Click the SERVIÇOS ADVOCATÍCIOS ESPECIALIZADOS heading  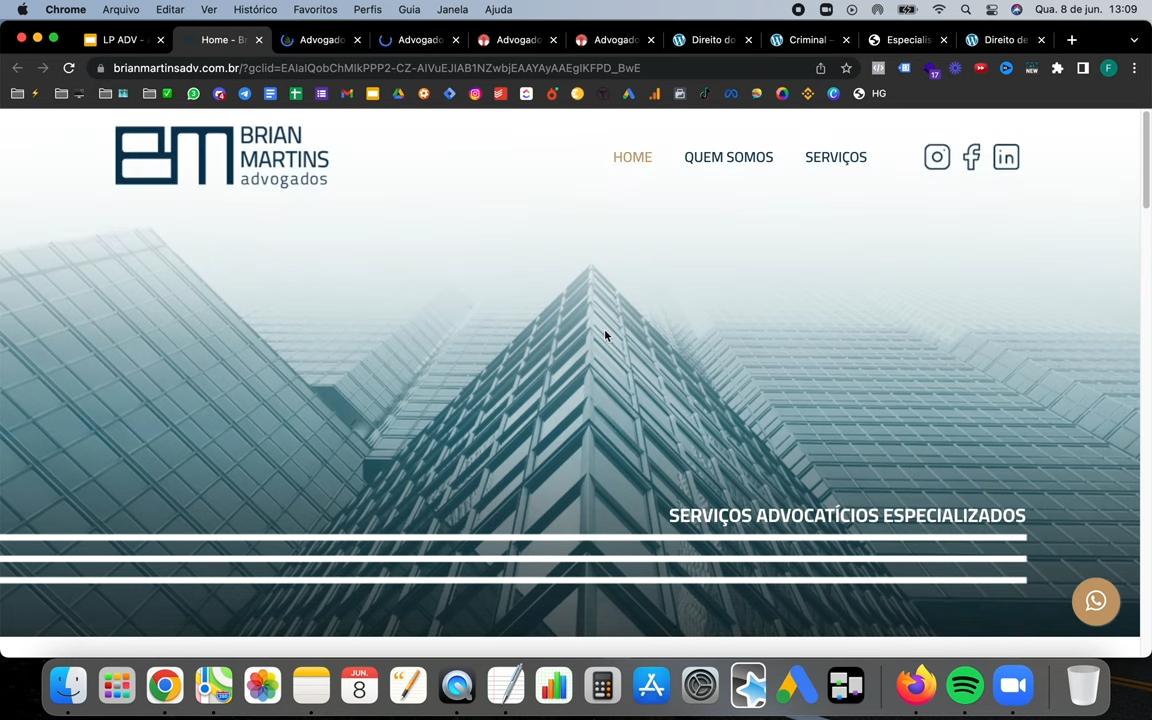(847, 515)
